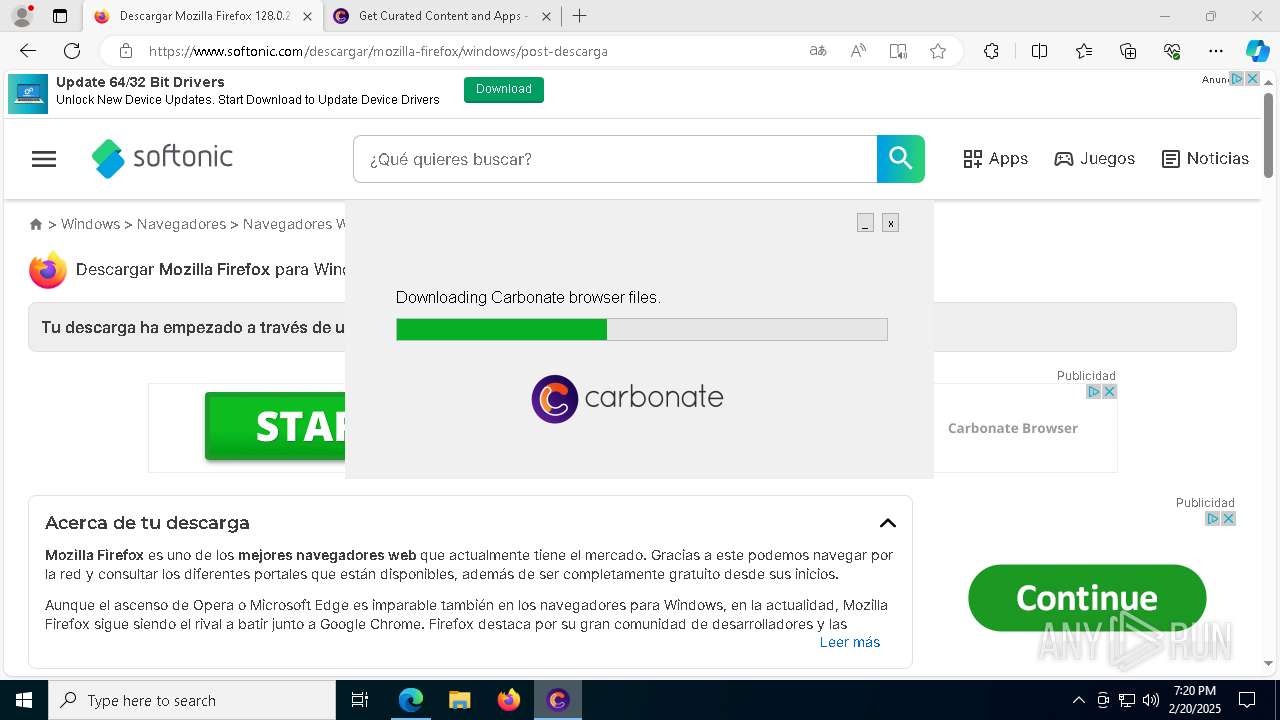
Task: Open the favorites list icon
Action: click(1084, 51)
